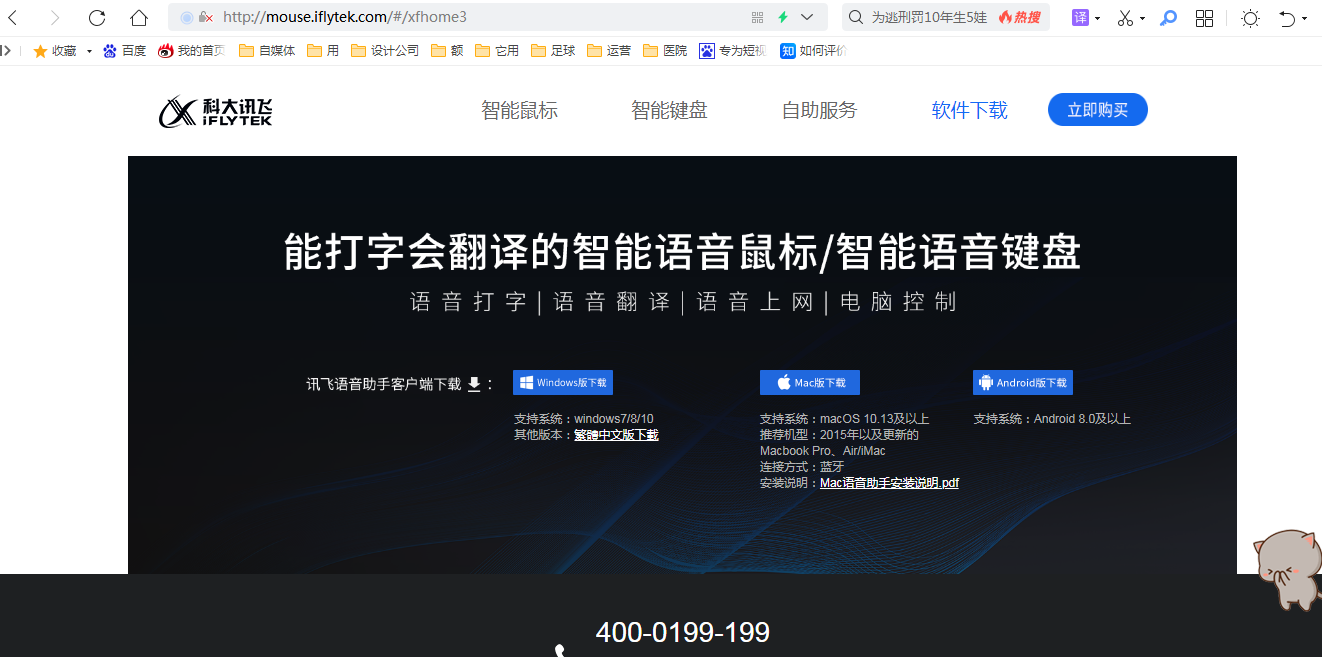Toggle the sun brightness mode icon
The height and width of the screenshot is (657, 1322).
[1250, 17]
